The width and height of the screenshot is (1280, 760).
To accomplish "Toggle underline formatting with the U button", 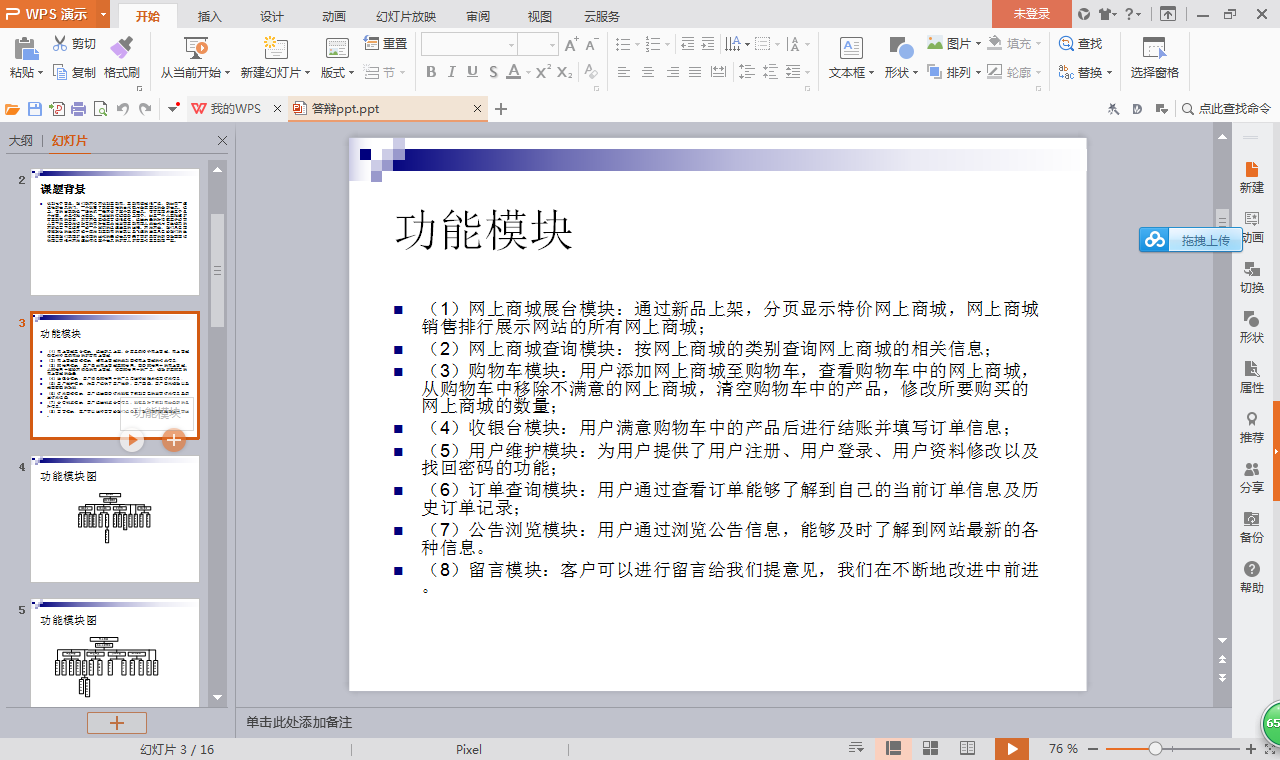I will point(470,72).
